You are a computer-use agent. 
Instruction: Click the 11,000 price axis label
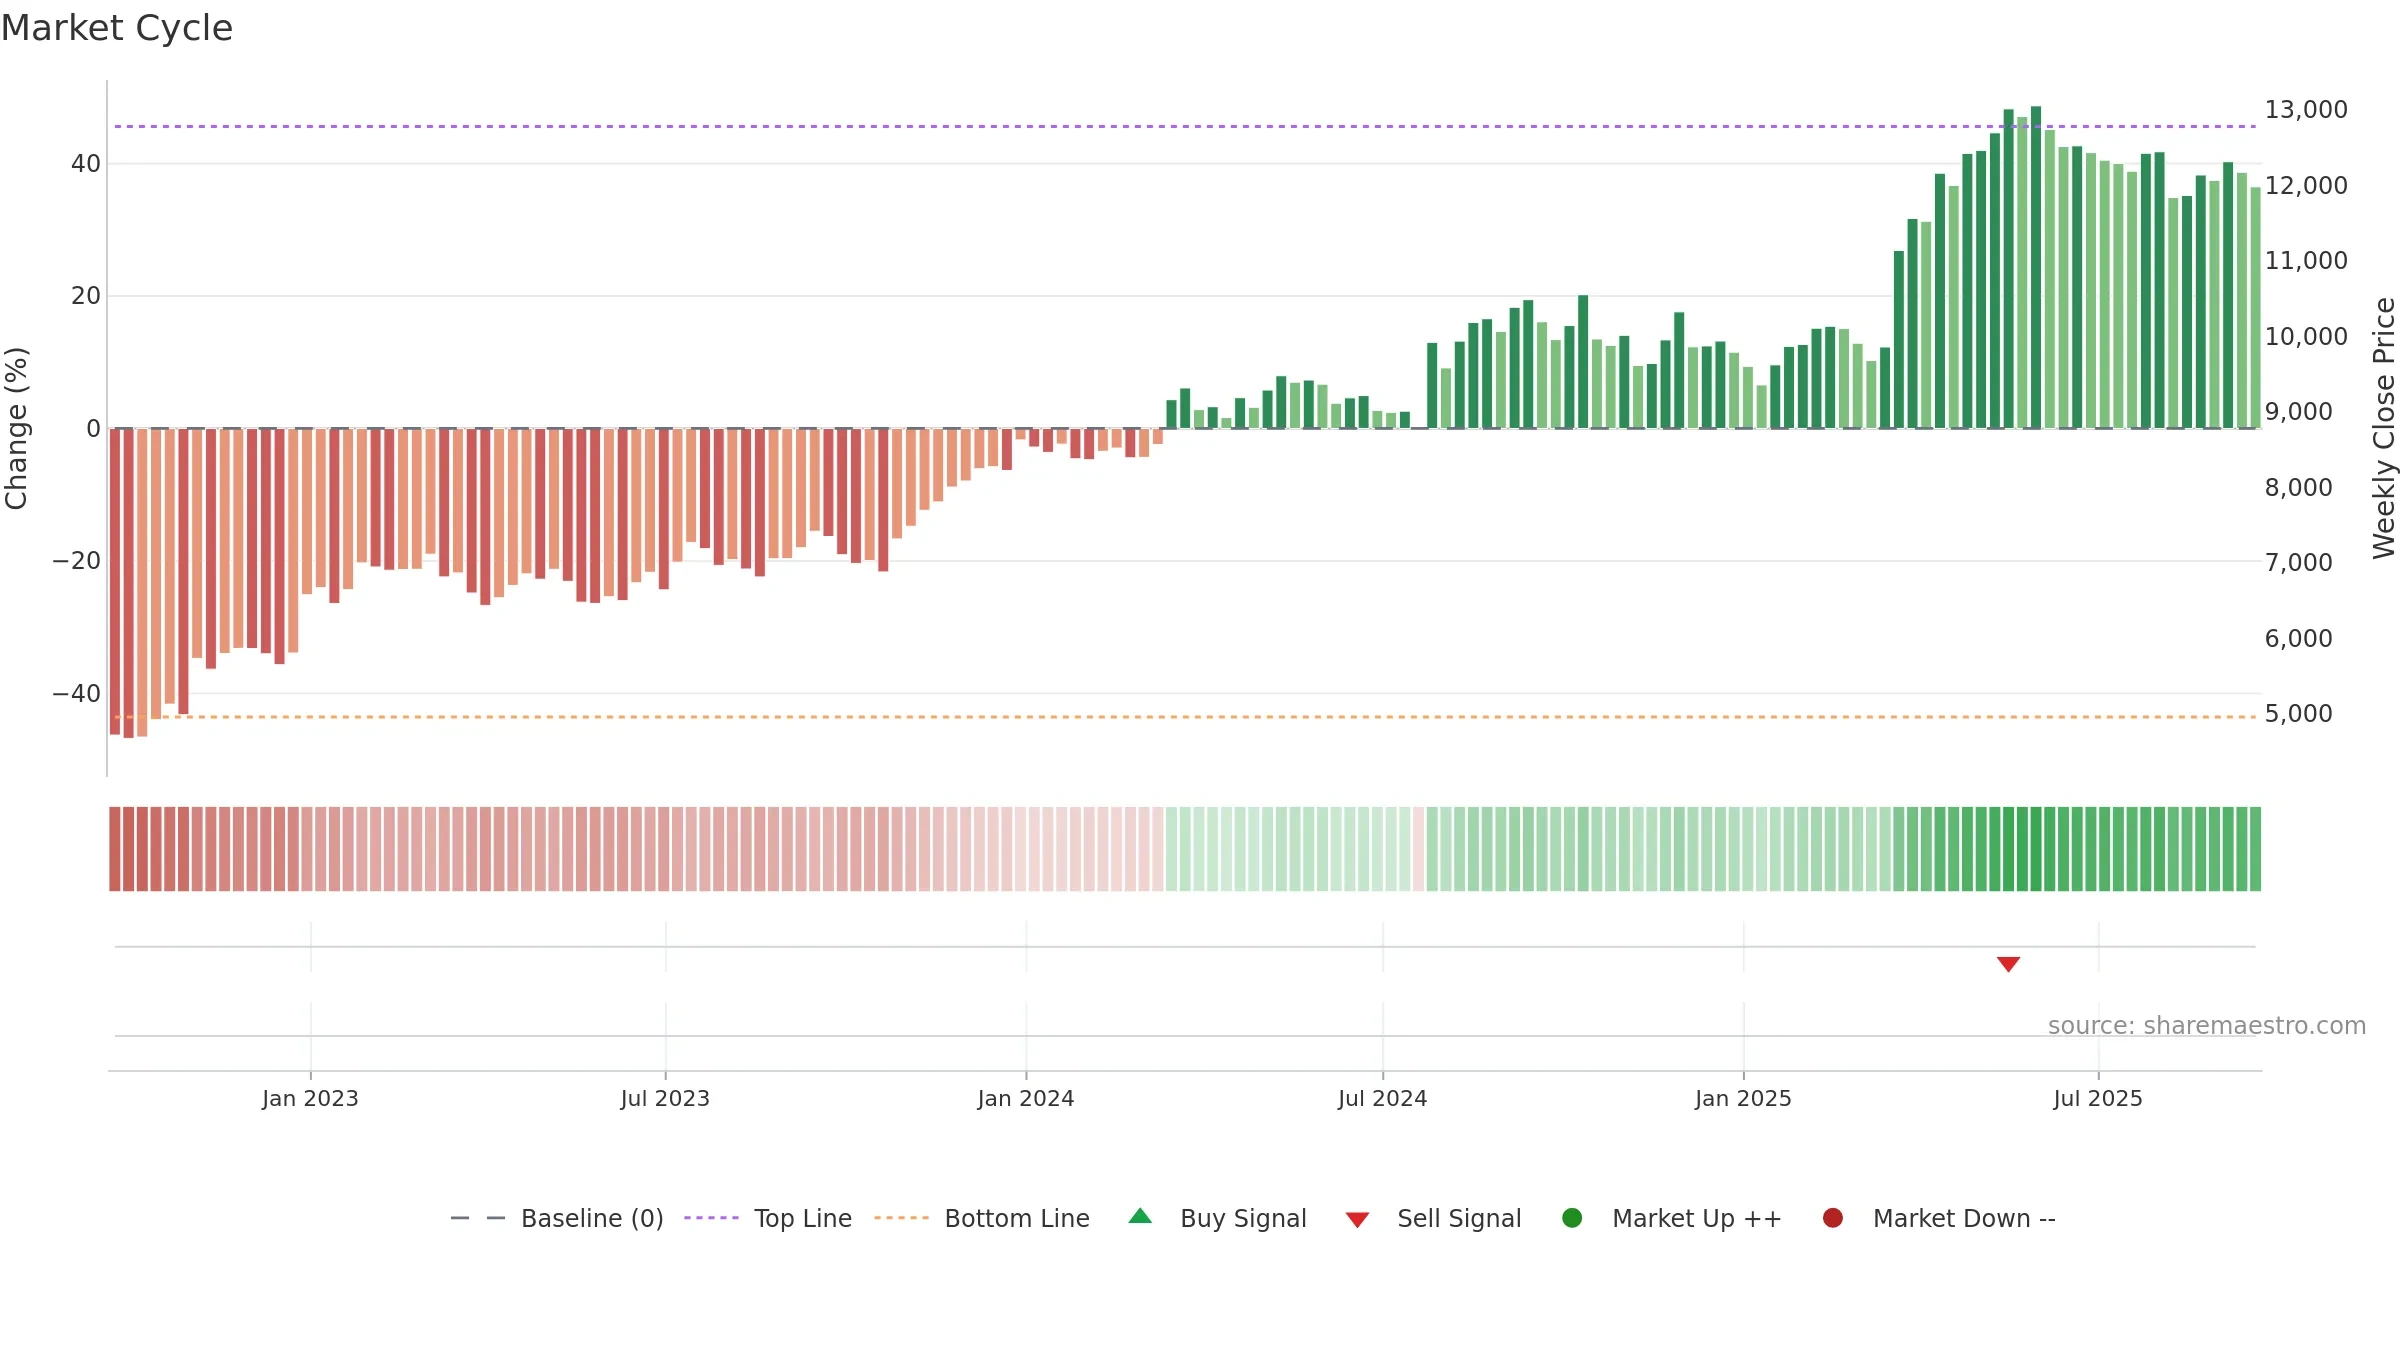2306,261
